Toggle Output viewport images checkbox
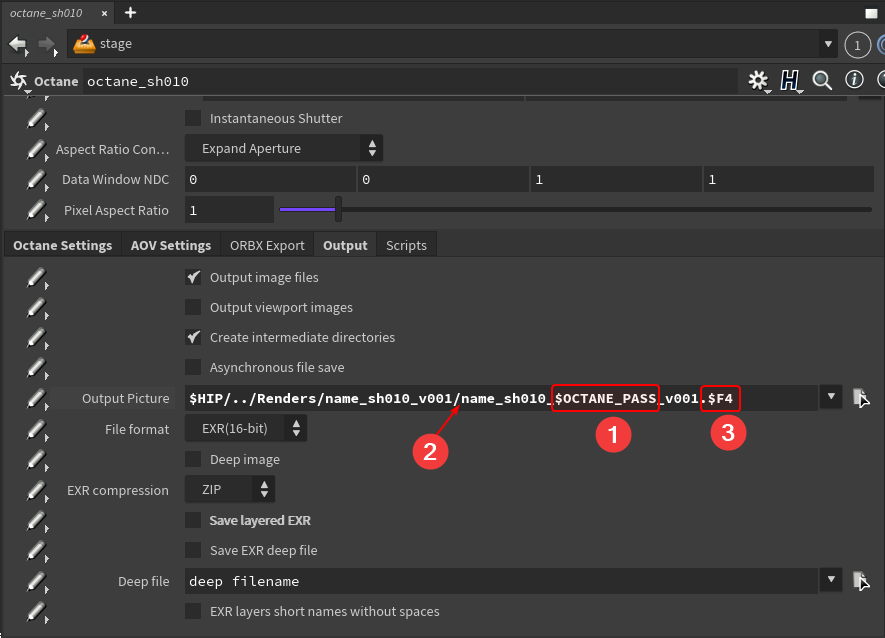The height and width of the screenshot is (638, 885). tap(193, 307)
